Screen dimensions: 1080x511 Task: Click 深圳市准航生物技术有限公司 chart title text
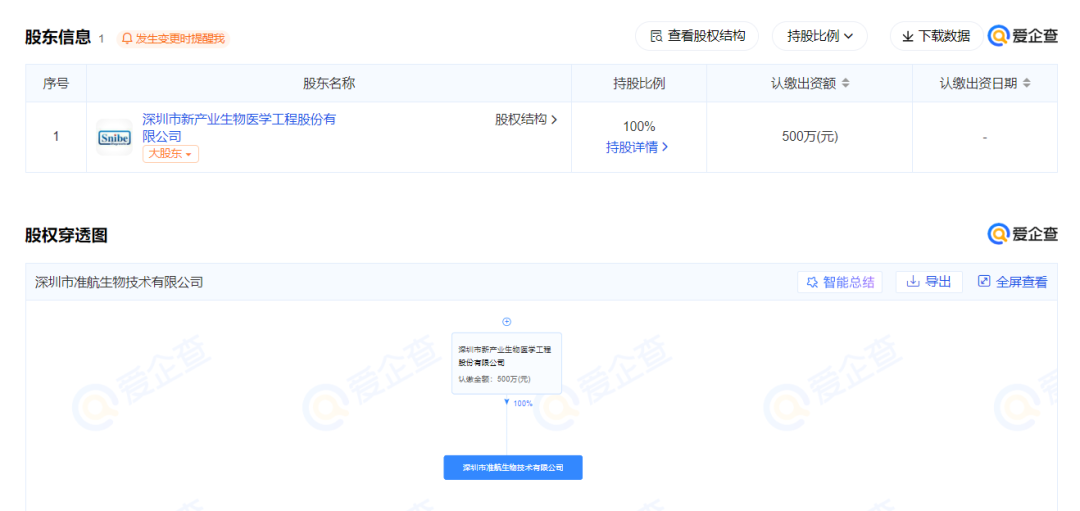pos(119,282)
